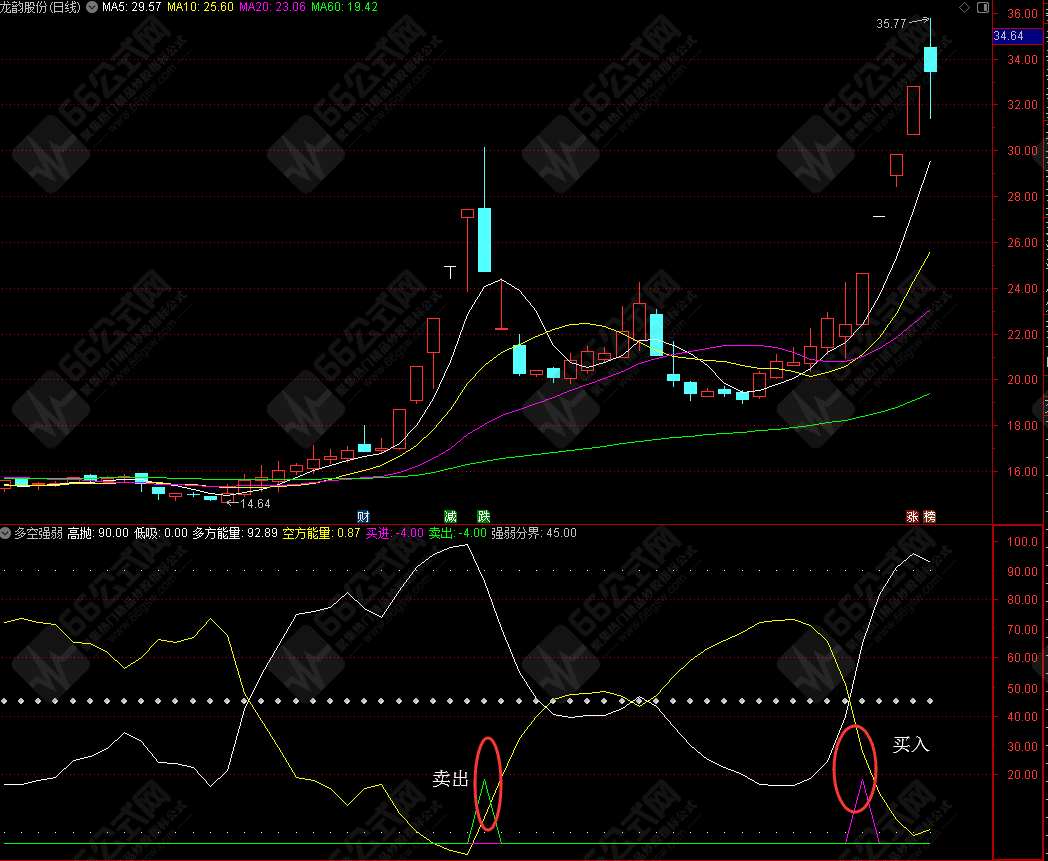Click the MA20: 23.06 label
This screenshot has height=861, width=1048.
tap(273, 7)
